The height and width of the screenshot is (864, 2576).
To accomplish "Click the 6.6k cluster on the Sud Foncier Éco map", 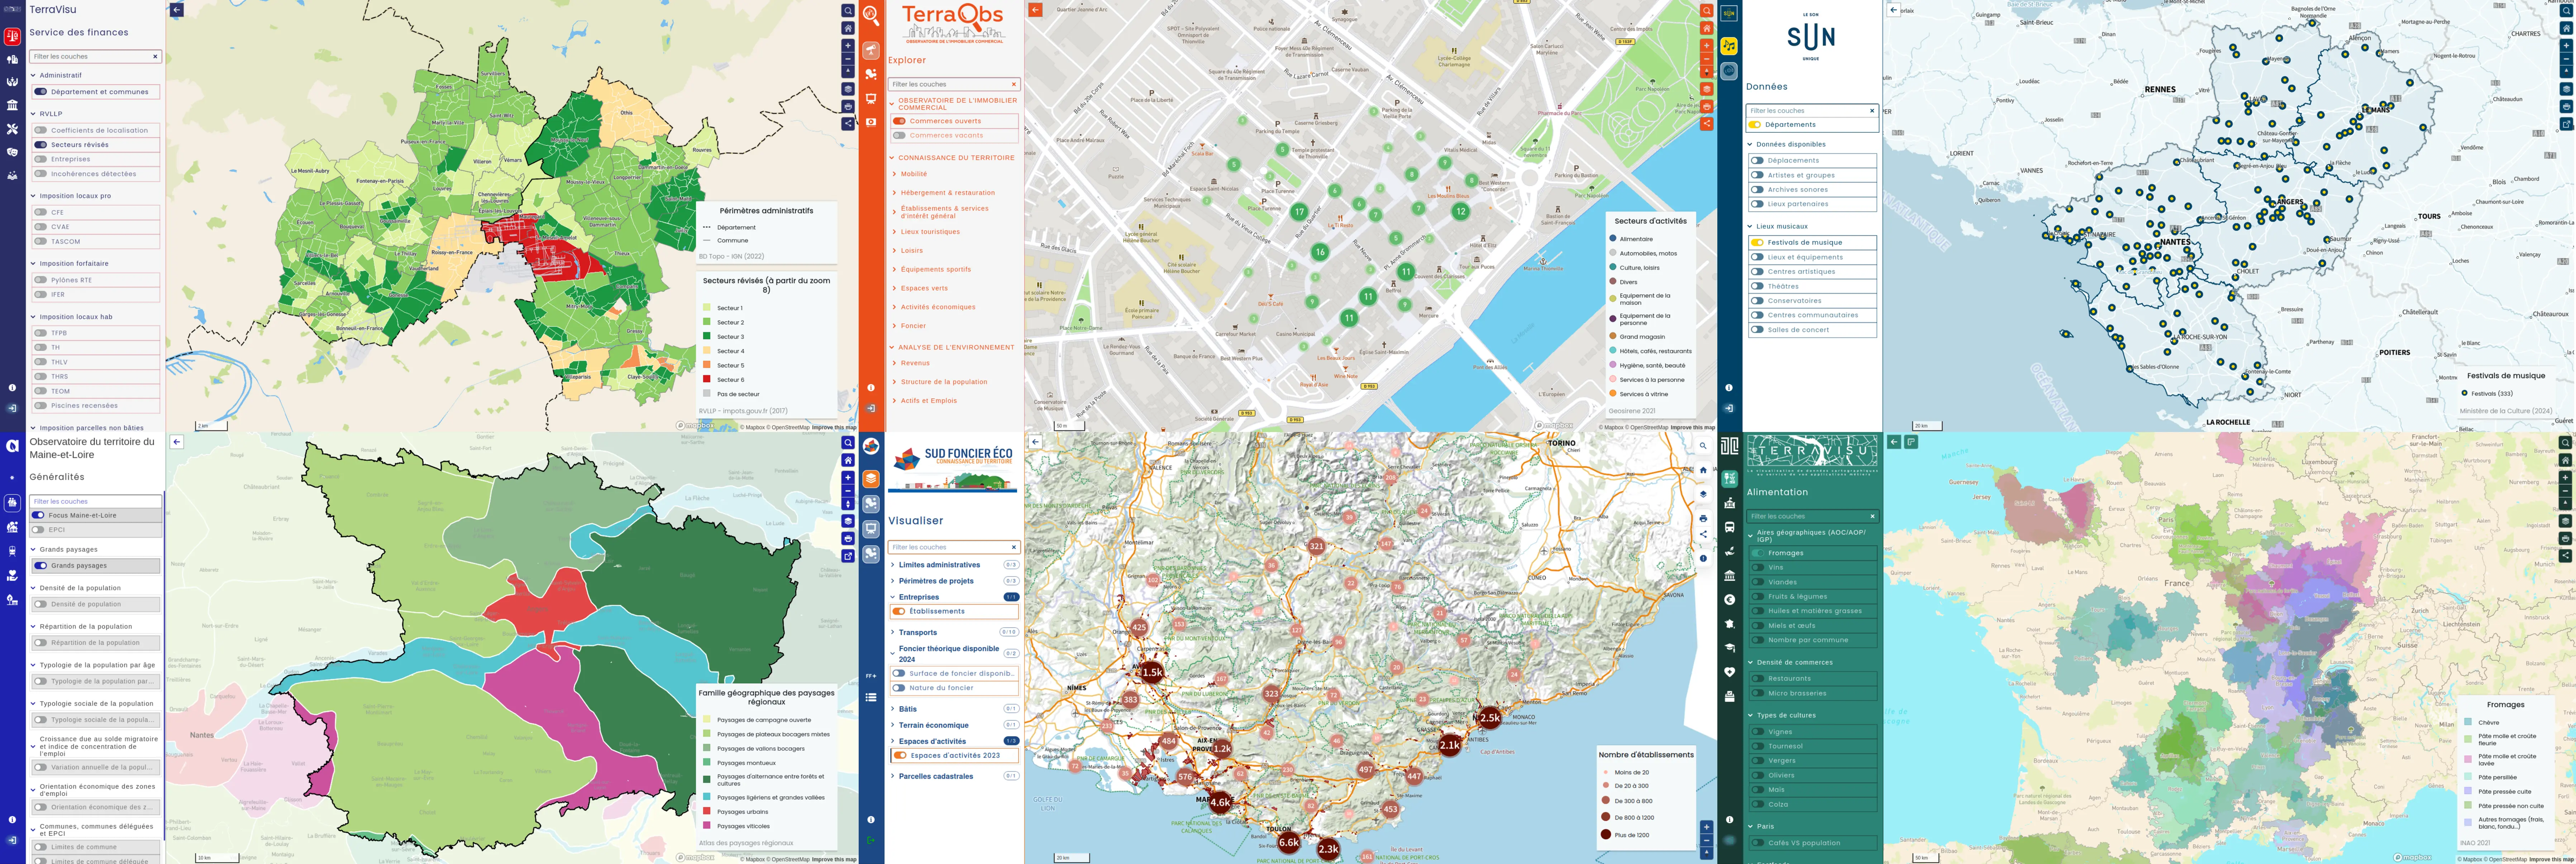I will (1289, 842).
